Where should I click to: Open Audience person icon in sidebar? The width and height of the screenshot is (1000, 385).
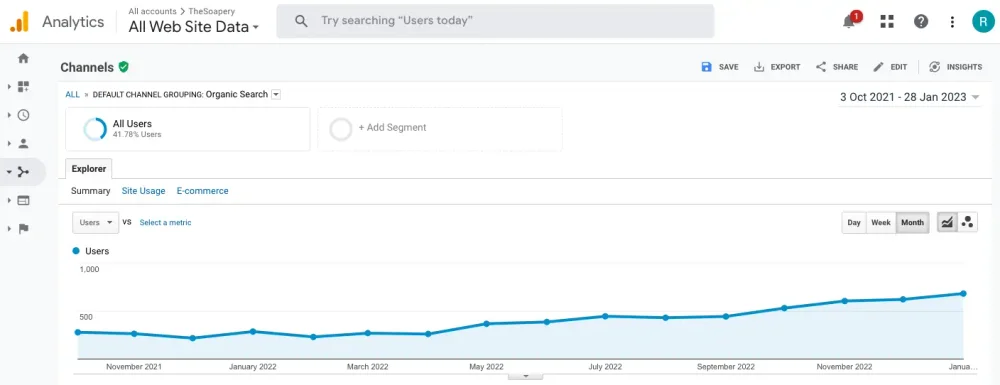23,143
